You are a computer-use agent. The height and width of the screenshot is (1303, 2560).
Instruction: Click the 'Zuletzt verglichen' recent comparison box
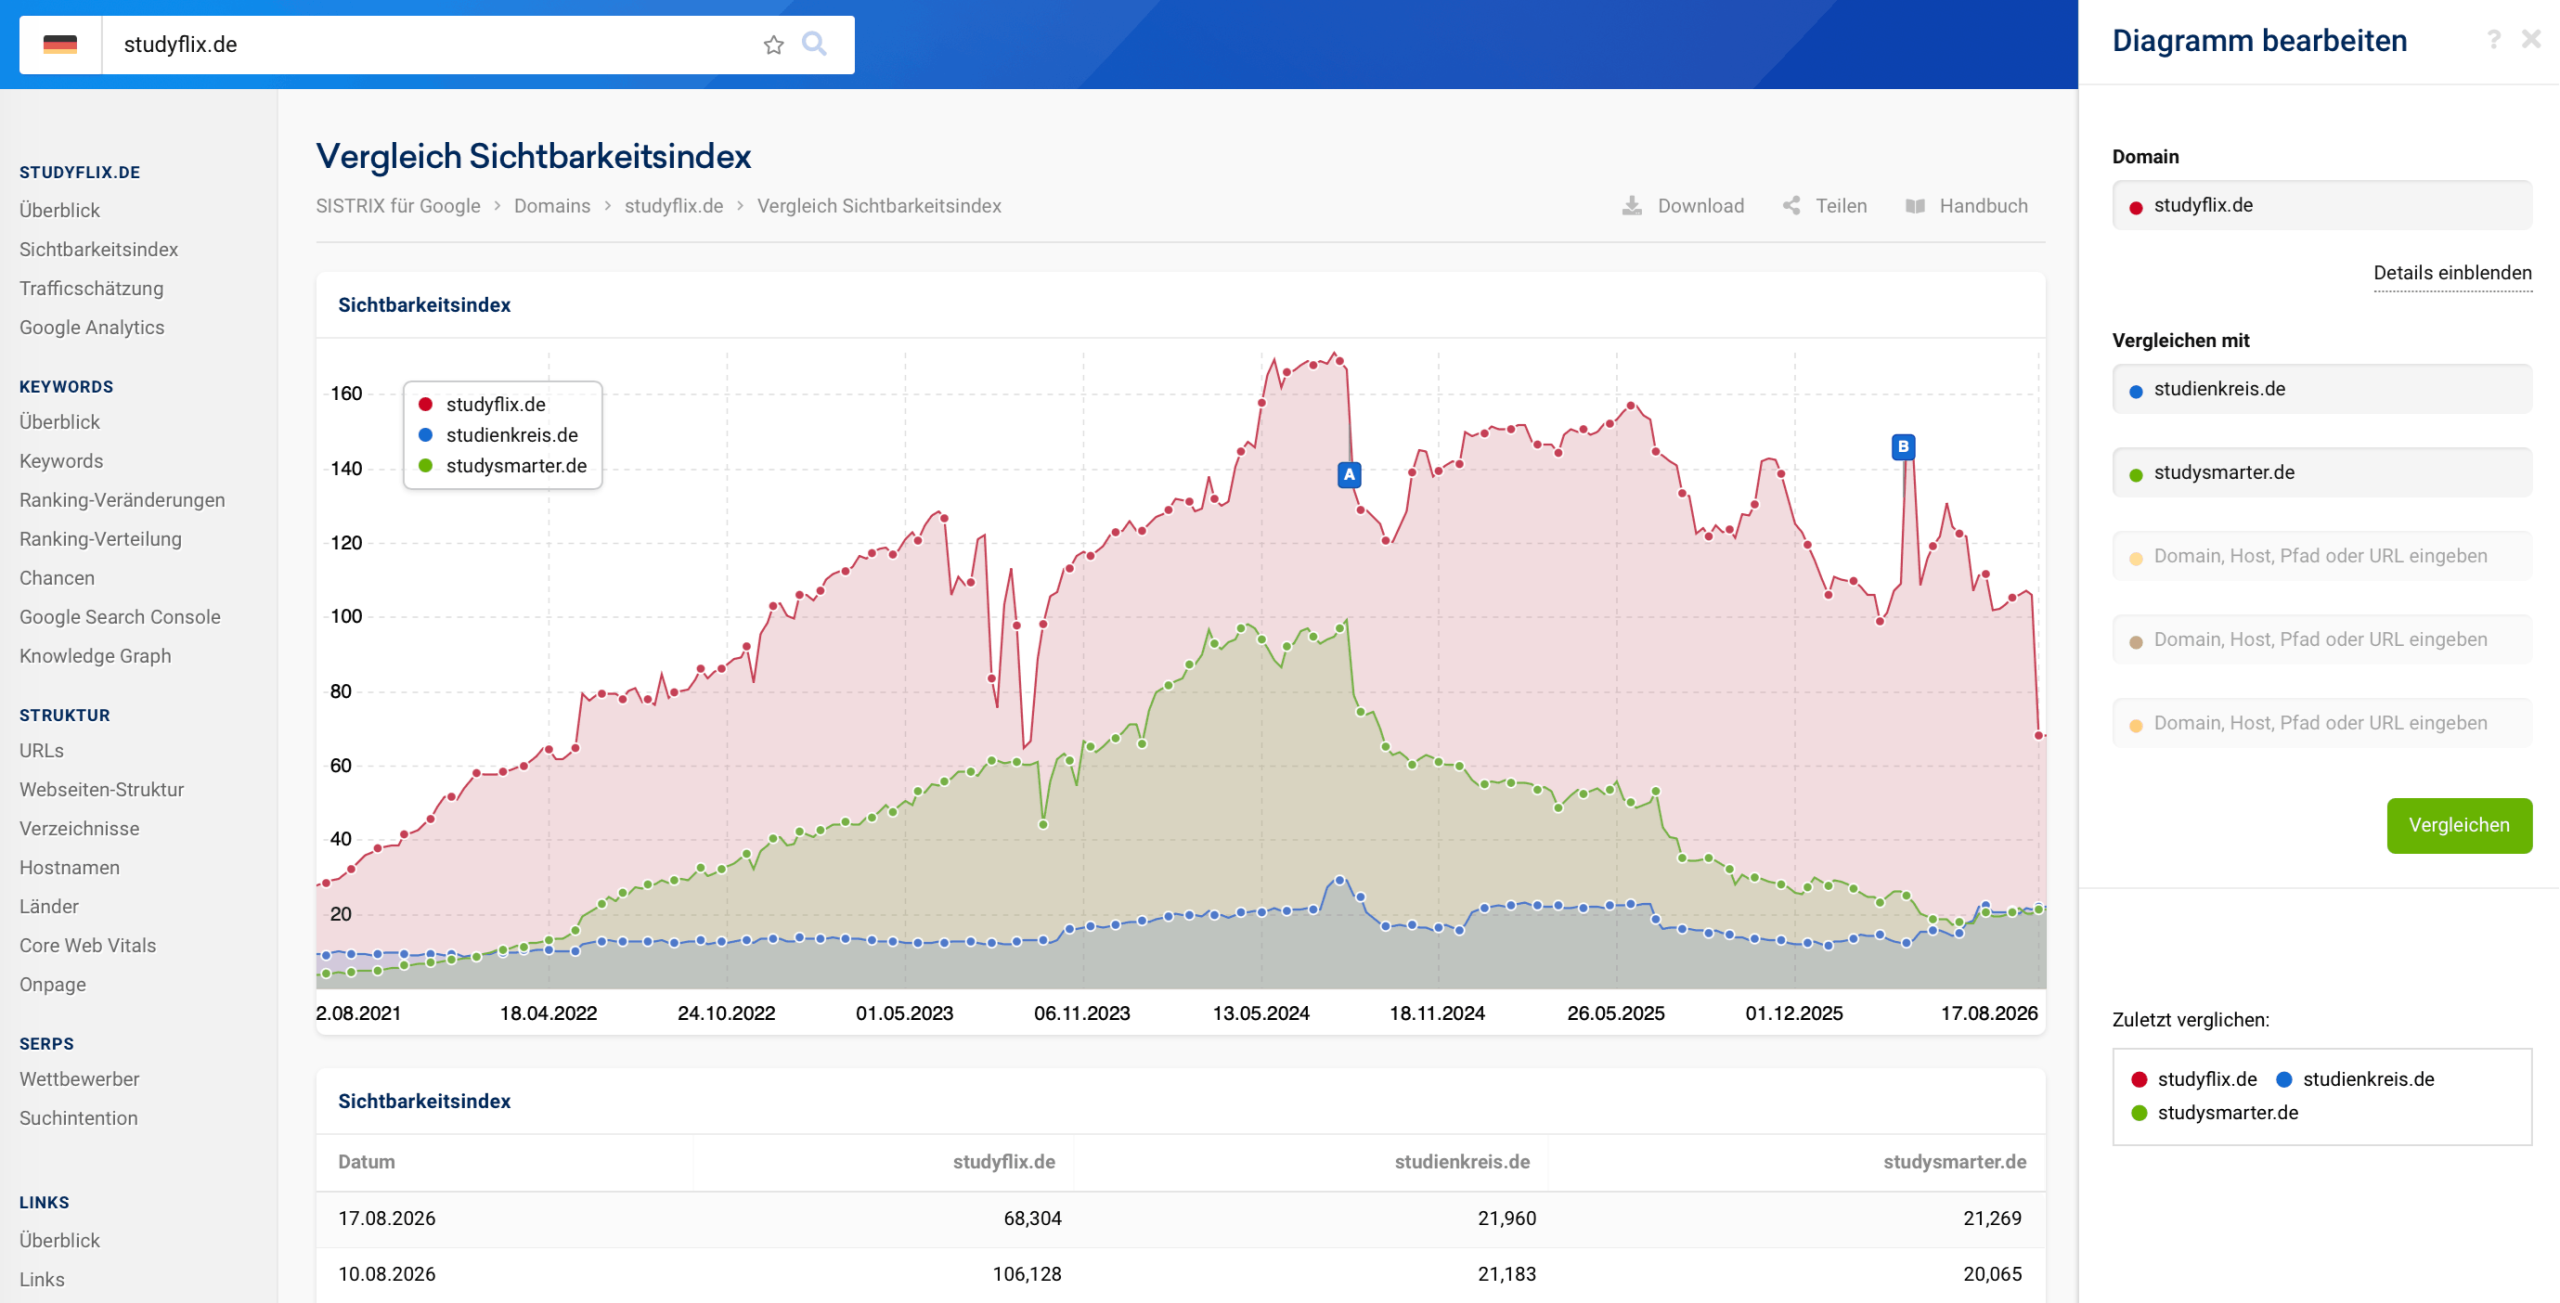pyautogui.click(x=2322, y=1096)
